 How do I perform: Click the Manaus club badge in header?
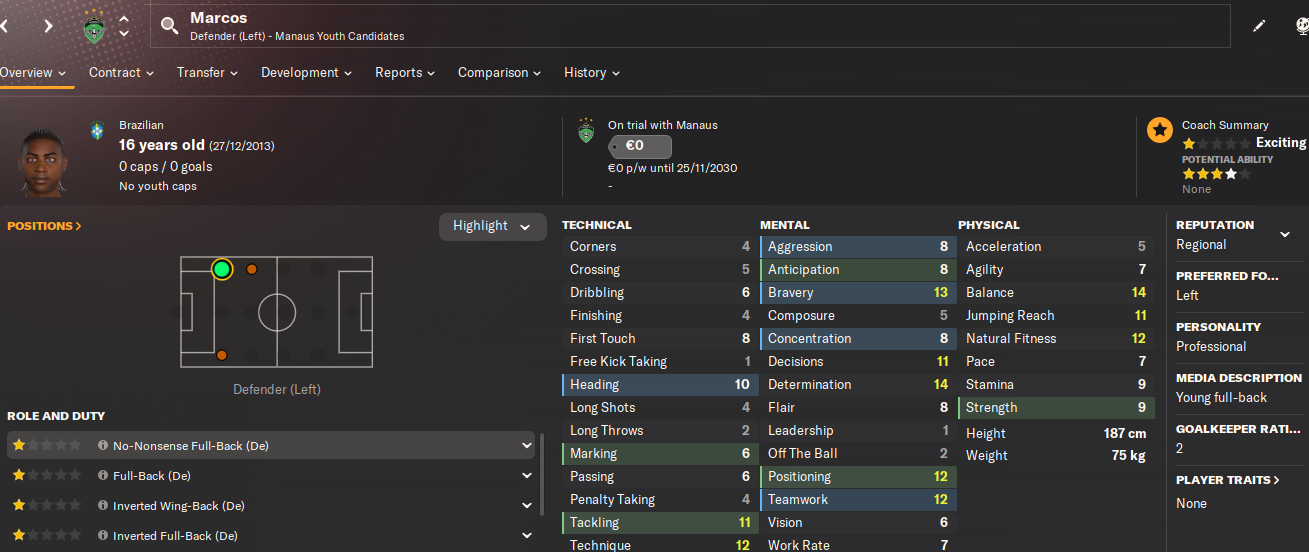(x=93, y=27)
